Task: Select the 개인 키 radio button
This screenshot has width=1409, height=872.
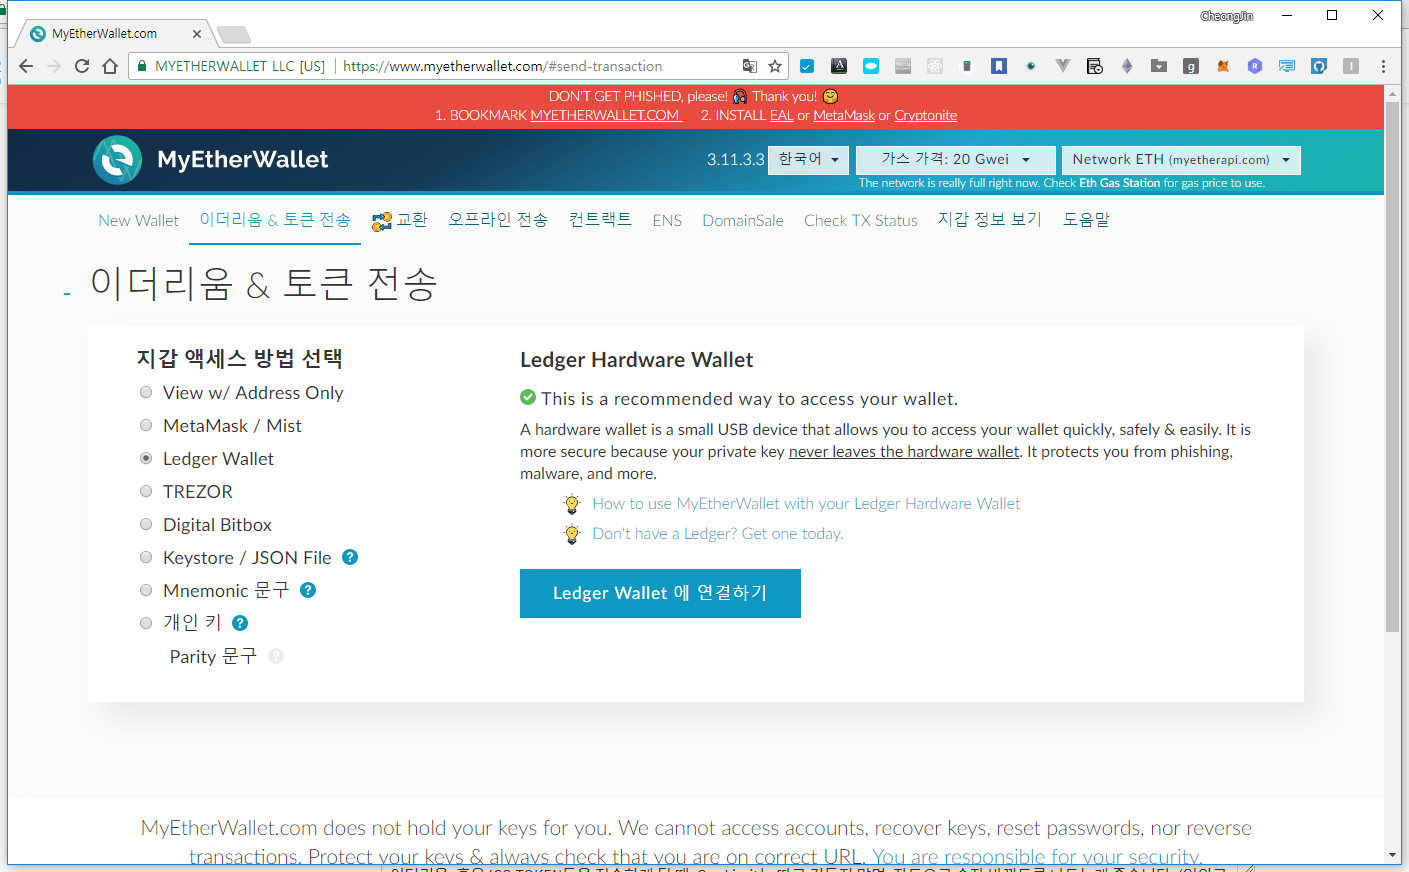Action: tap(146, 624)
